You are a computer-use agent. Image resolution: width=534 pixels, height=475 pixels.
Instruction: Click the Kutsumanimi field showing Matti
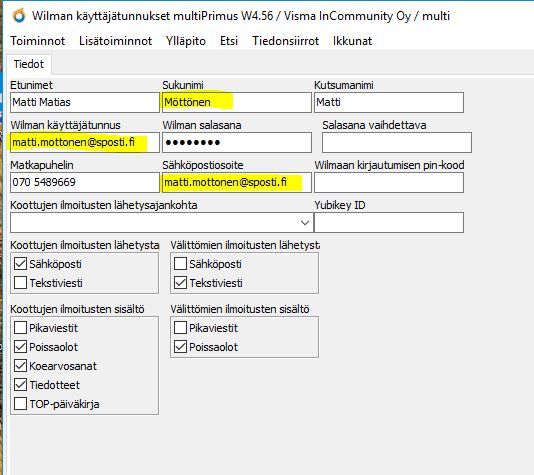coord(389,102)
